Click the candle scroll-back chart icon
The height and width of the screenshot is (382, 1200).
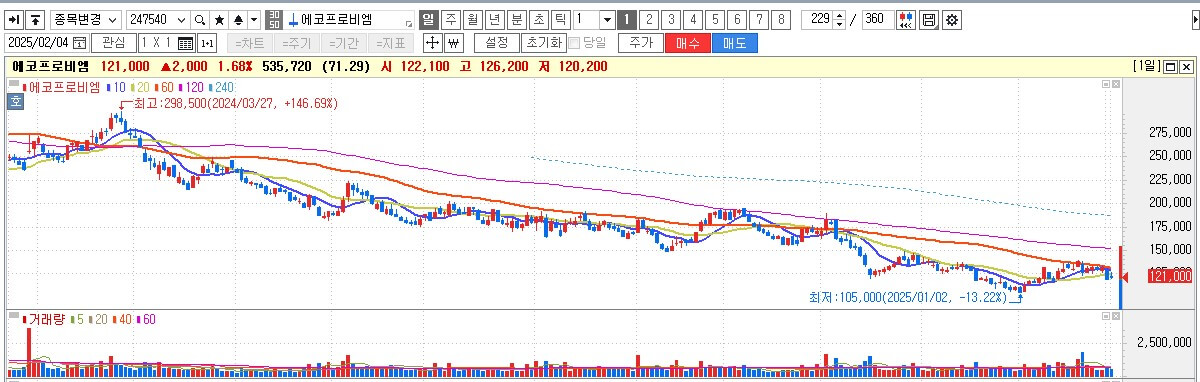pyautogui.click(x=906, y=20)
